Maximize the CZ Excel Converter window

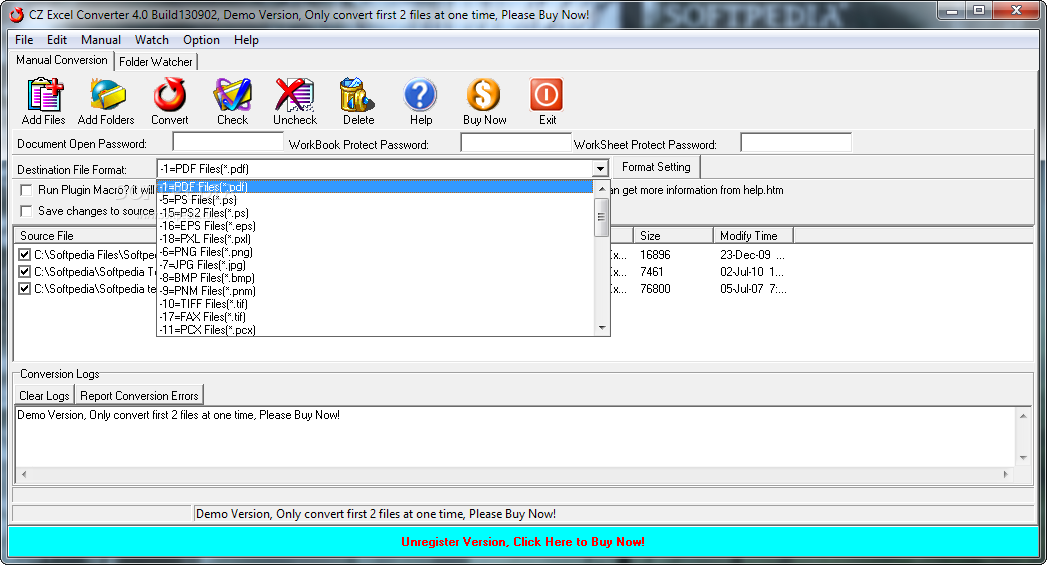(x=979, y=11)
